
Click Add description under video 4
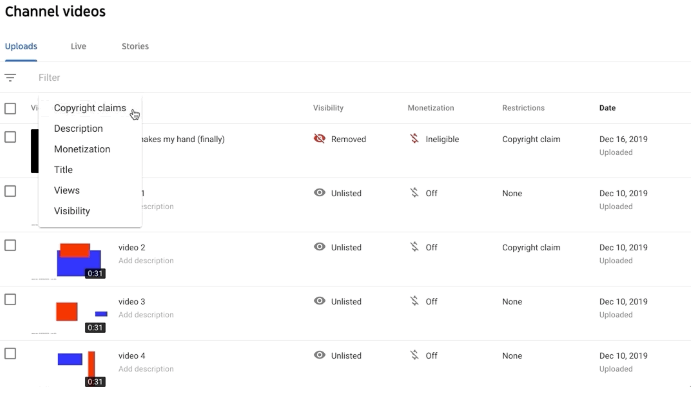coord(146,369)
